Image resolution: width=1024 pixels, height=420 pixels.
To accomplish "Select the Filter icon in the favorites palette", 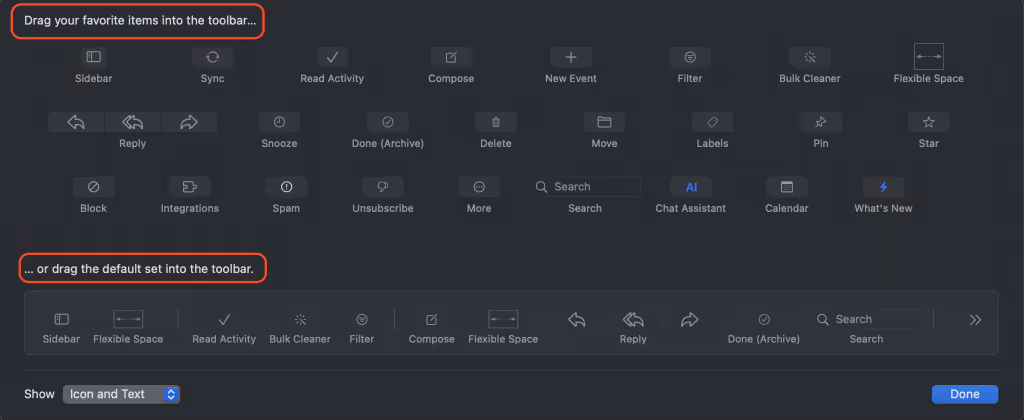I will coord(690,57).
